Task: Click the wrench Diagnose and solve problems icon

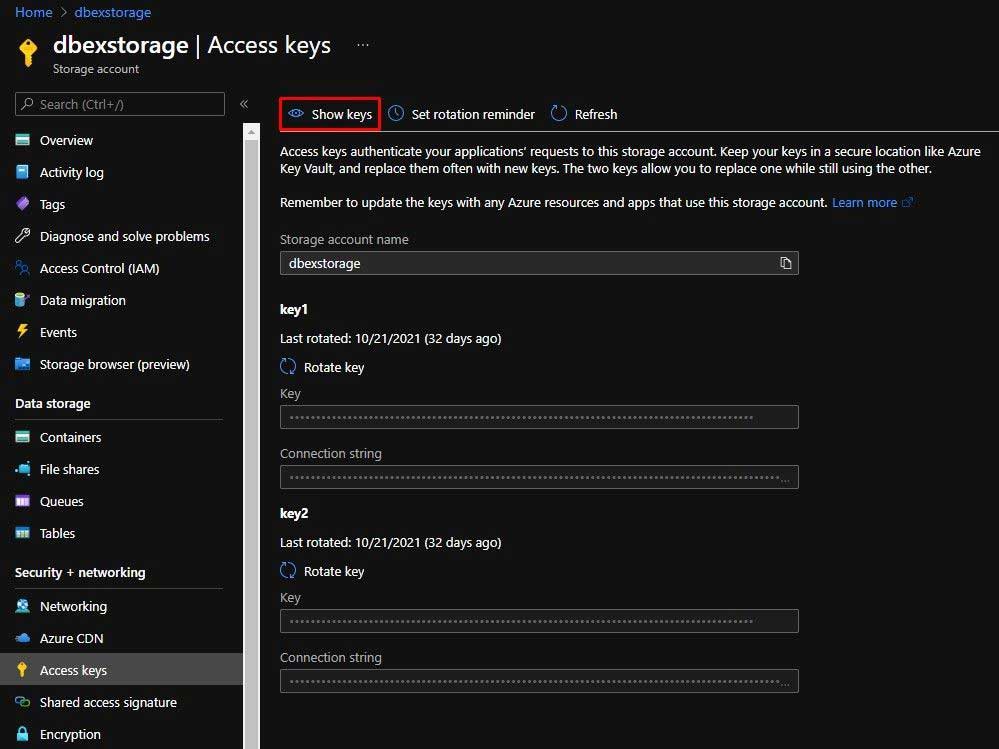Action: pyautogui.click(x=22, y=236)
